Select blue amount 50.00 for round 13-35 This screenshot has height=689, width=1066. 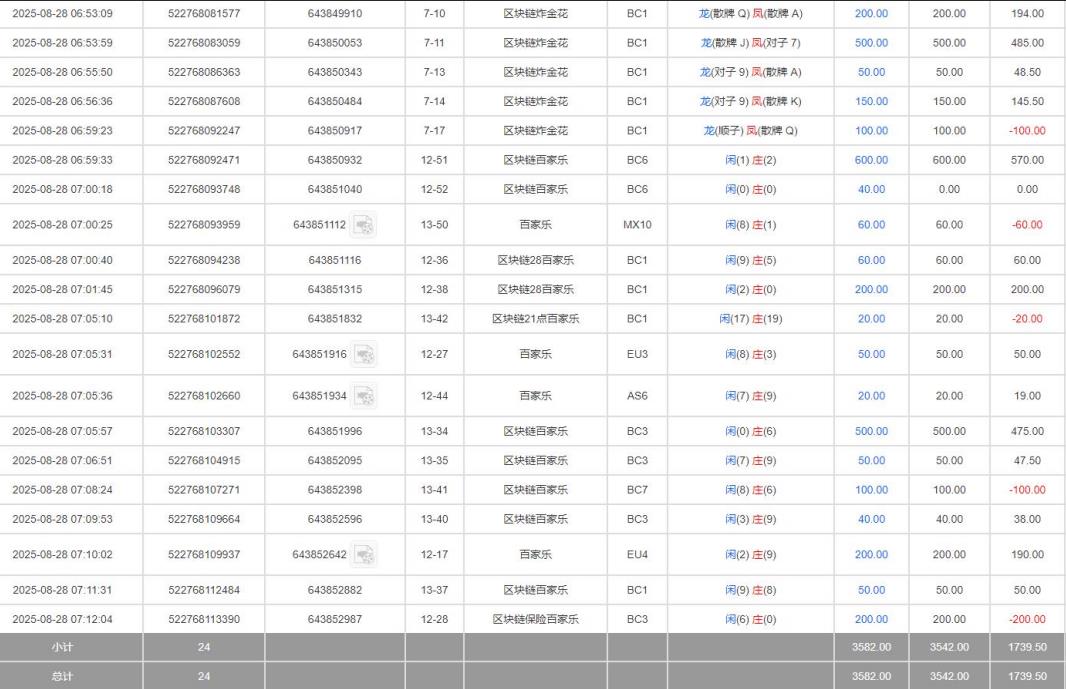click(x=869, y=460)
